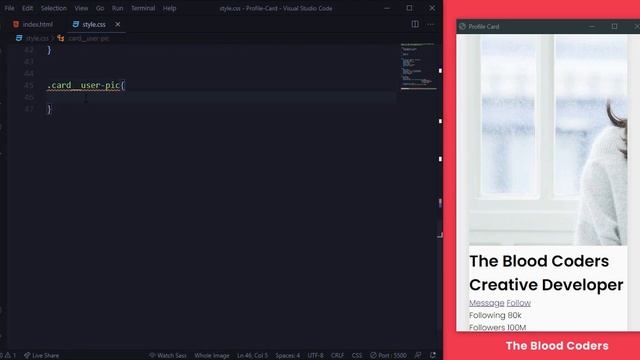This screenshot has height=360, width=640.
Task: Maximize the Profile Card window
Action: [x=614, y=27]
